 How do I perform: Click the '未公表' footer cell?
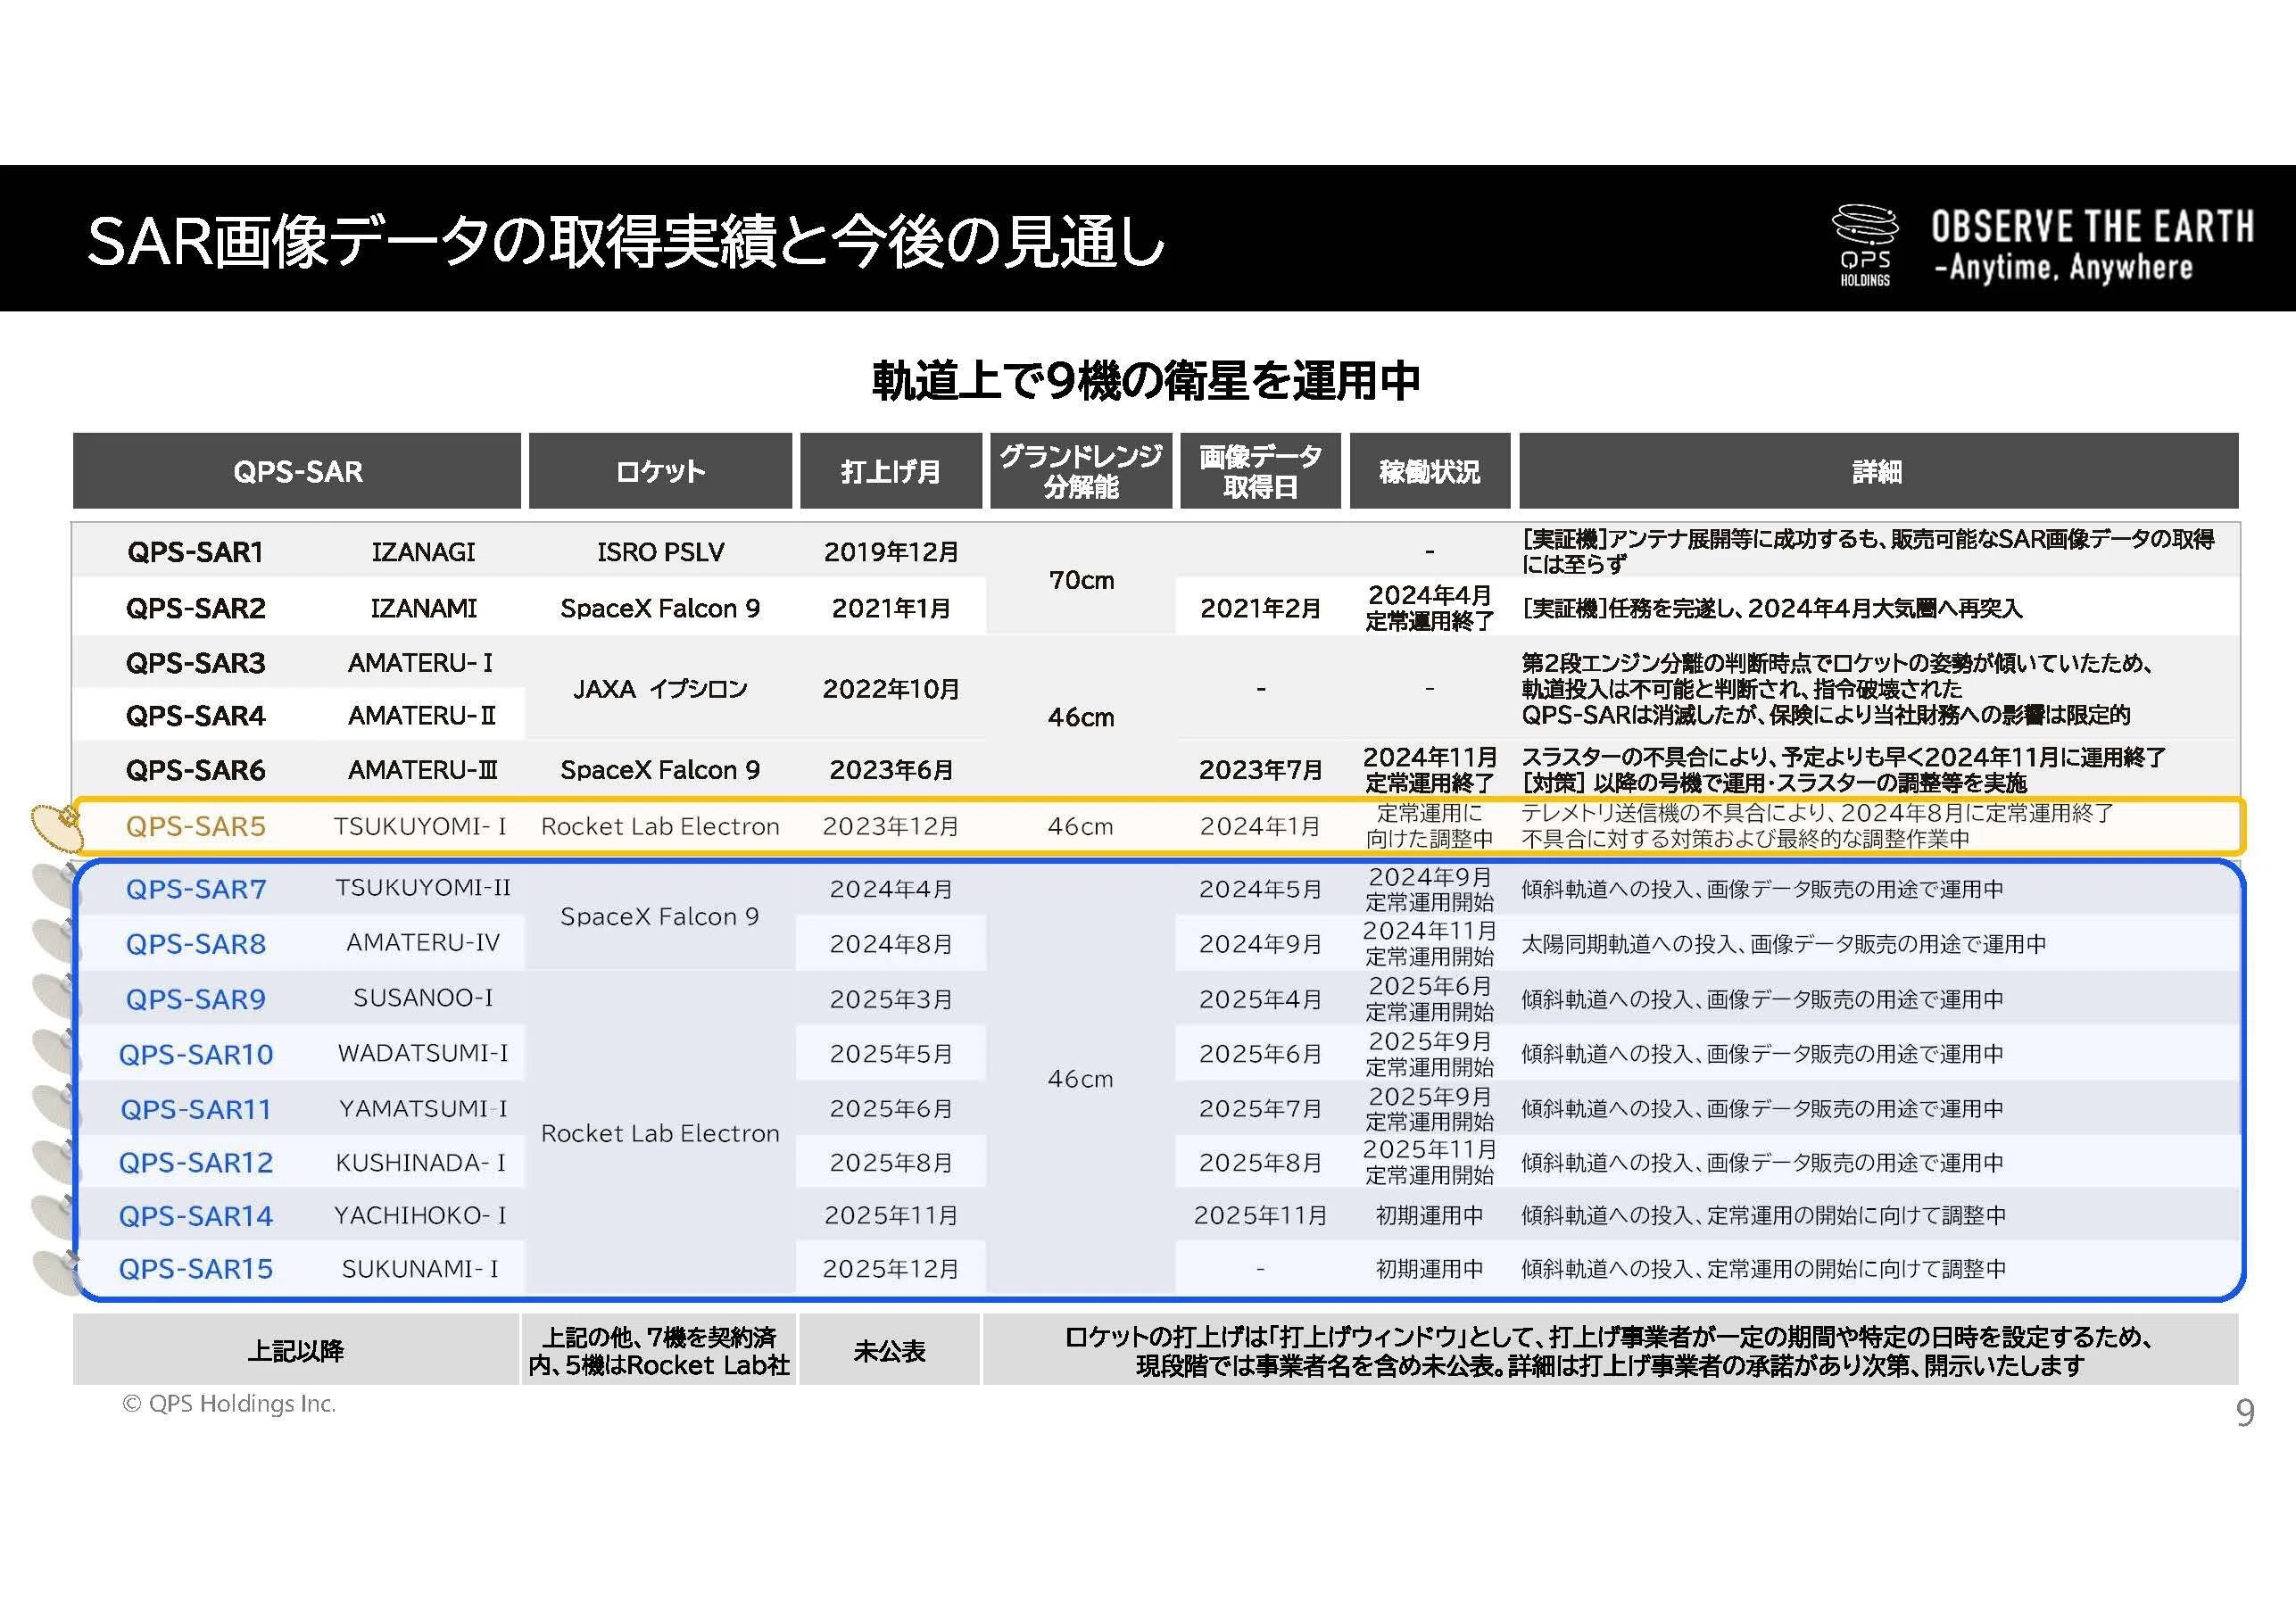889,1350
